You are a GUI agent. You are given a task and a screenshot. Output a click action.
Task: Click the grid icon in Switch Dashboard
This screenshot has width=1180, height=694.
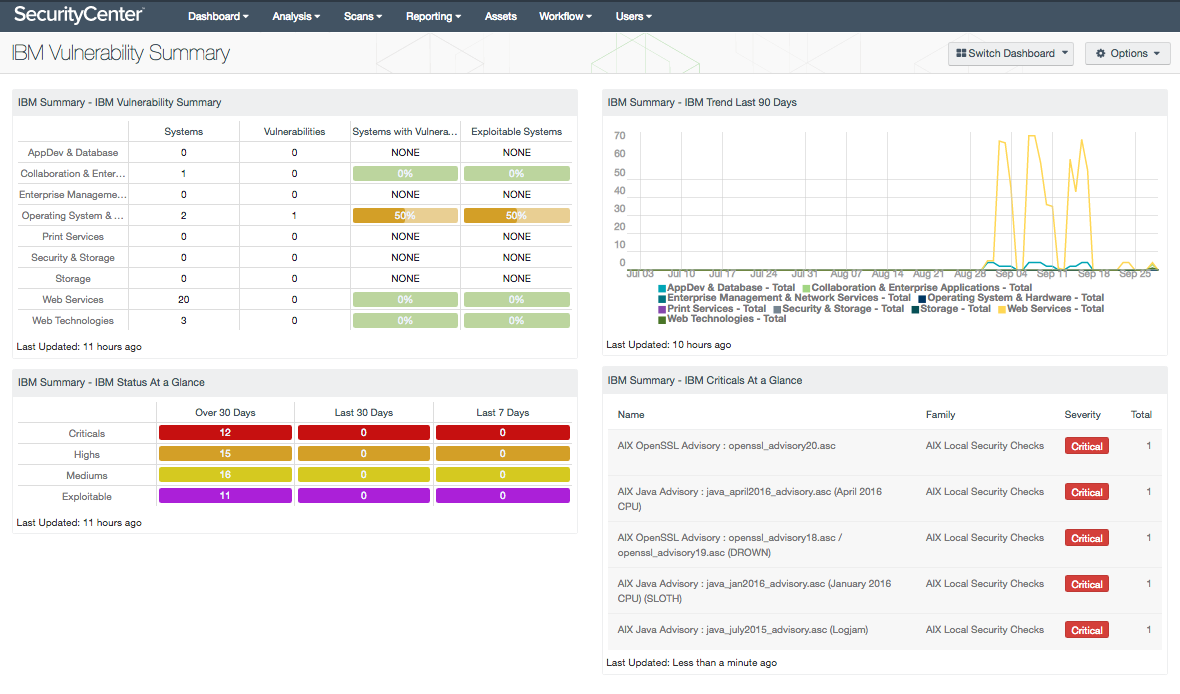[x=961, y=53]
